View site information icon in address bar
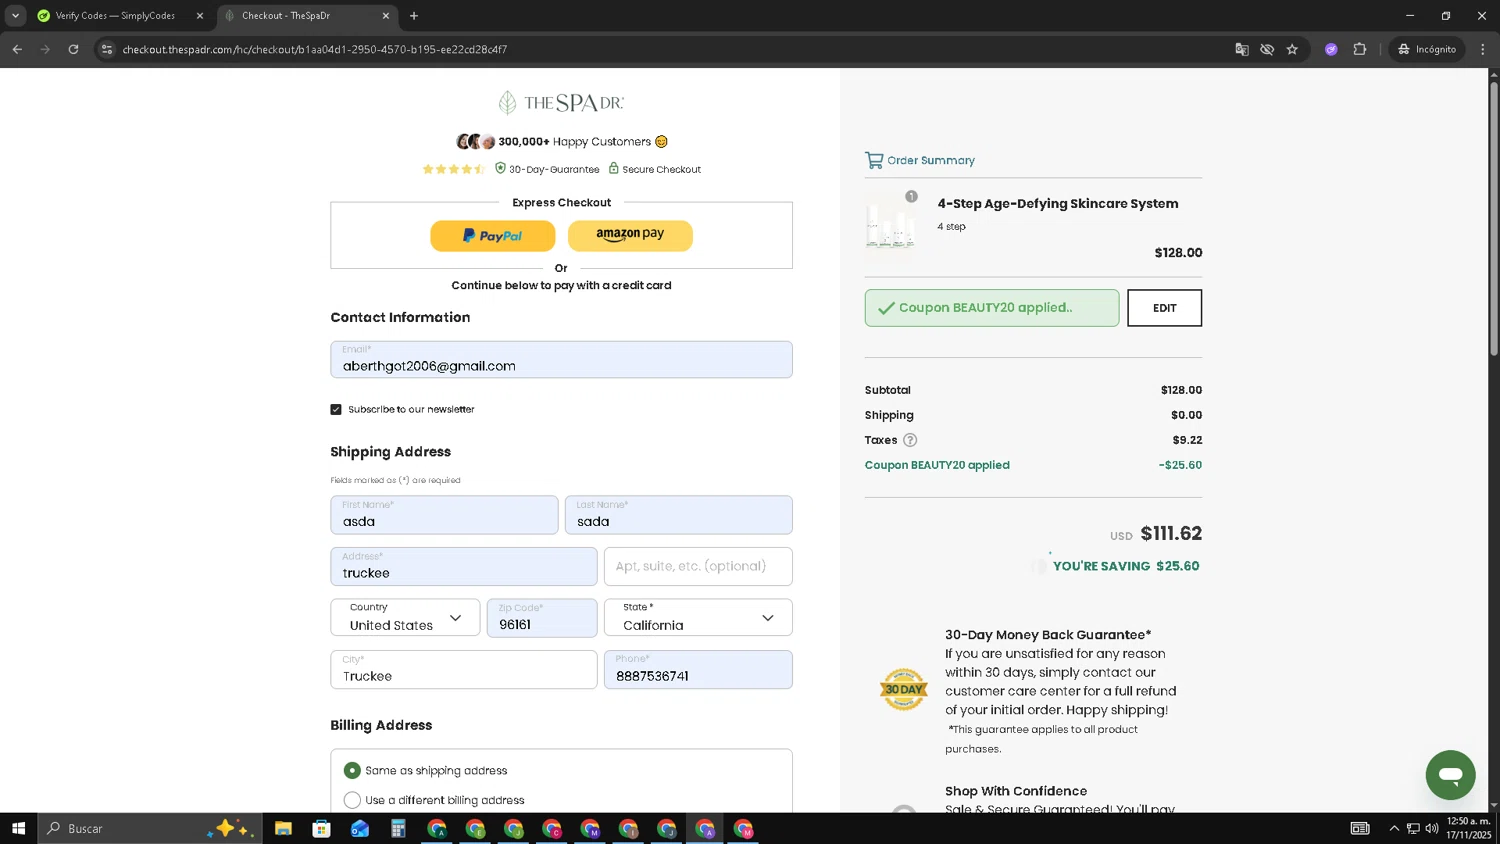This screenshot has width=1500, height=844. point(107,49)
